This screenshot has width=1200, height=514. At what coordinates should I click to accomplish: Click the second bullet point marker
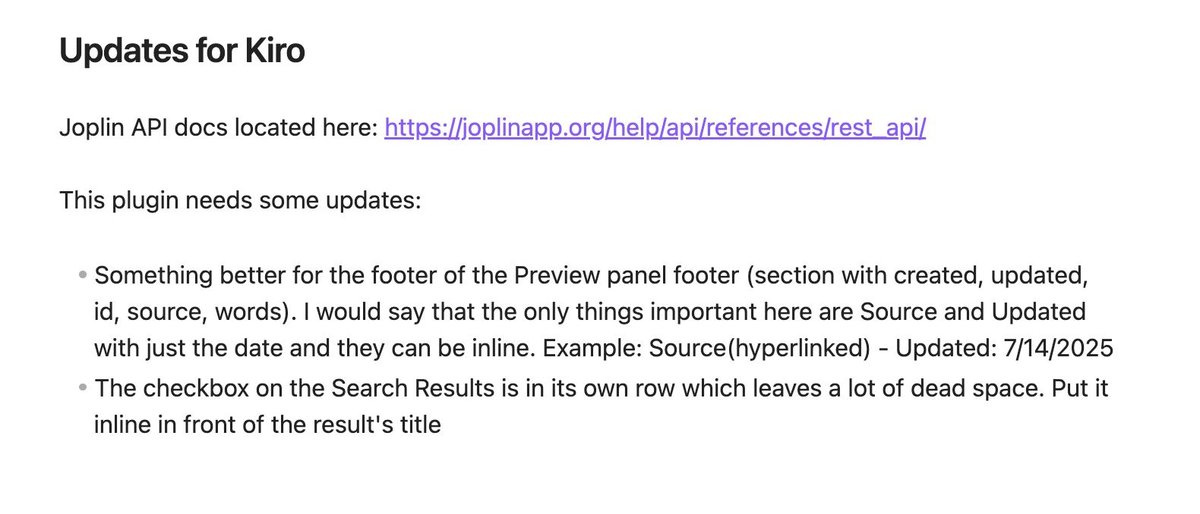84,387
